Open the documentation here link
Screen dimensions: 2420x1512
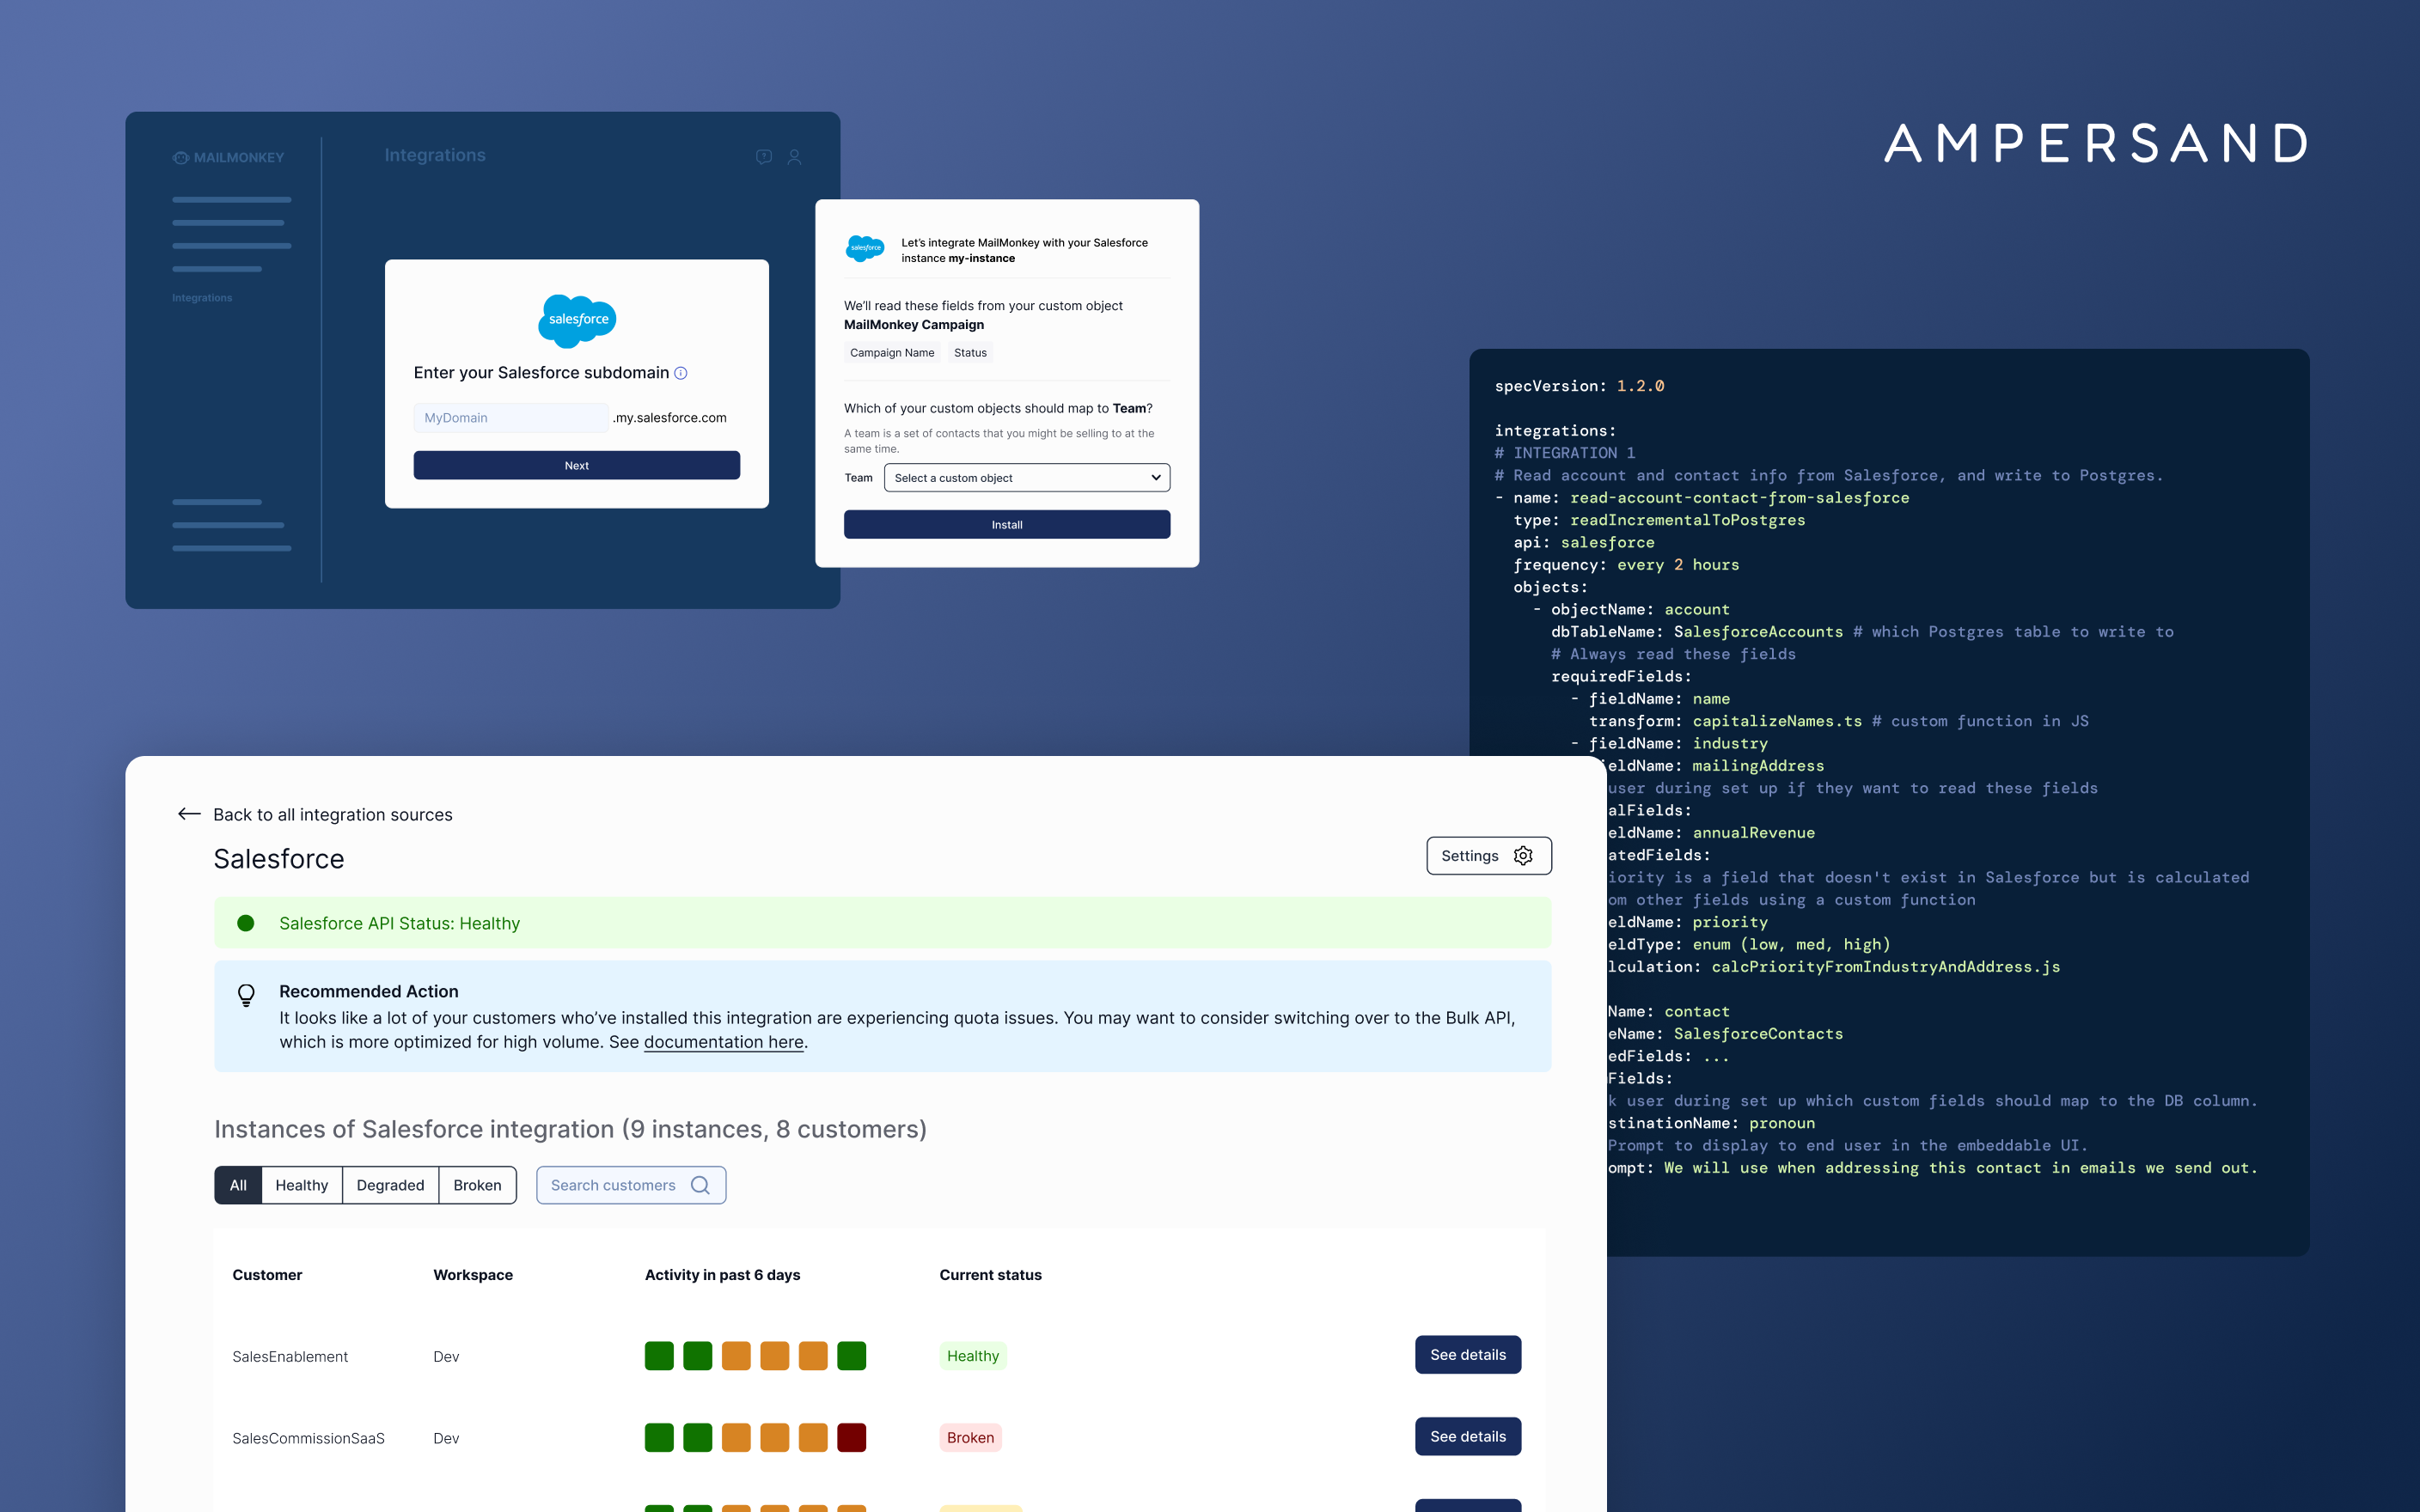click(723, 1042)
